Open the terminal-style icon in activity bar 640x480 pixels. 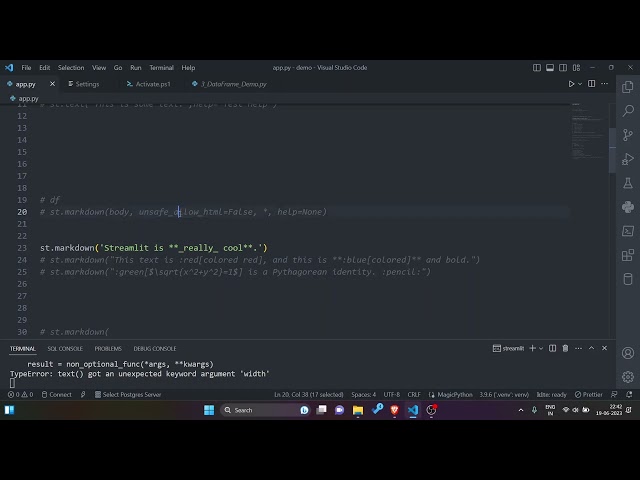pos(628,231)
